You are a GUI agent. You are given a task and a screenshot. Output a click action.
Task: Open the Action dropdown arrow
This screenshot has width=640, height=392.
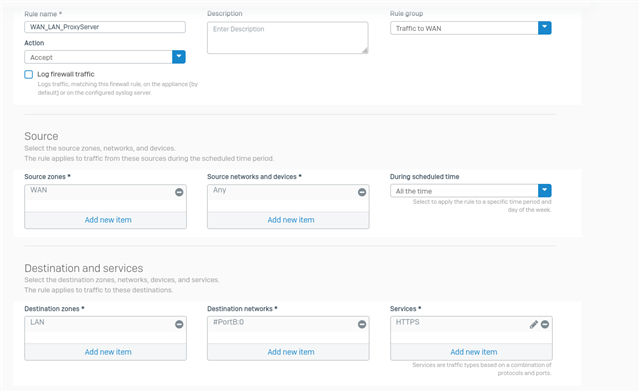coord(179,57)
